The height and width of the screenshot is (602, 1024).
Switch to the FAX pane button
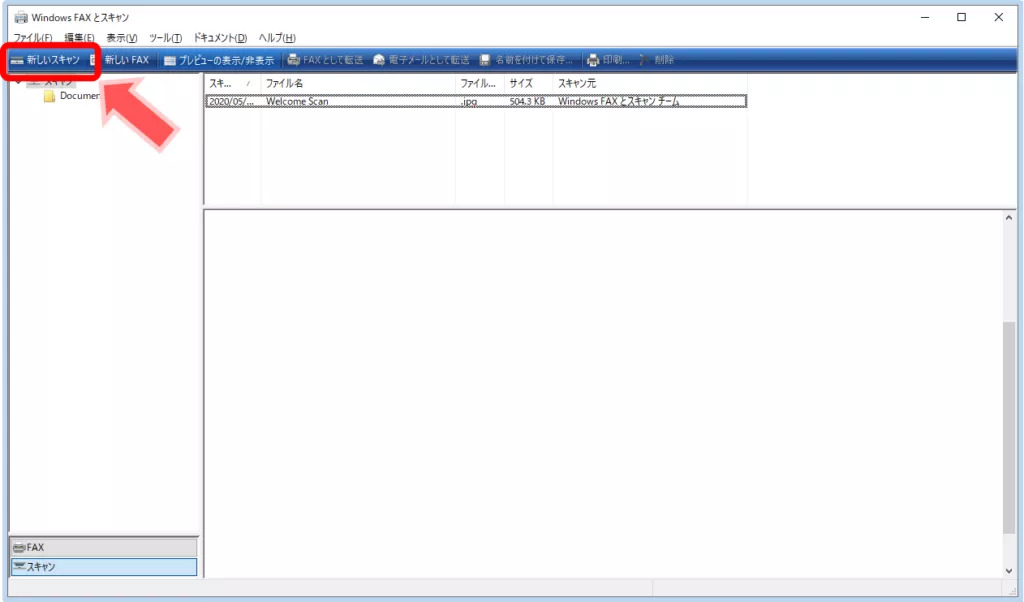pos(104,547)
